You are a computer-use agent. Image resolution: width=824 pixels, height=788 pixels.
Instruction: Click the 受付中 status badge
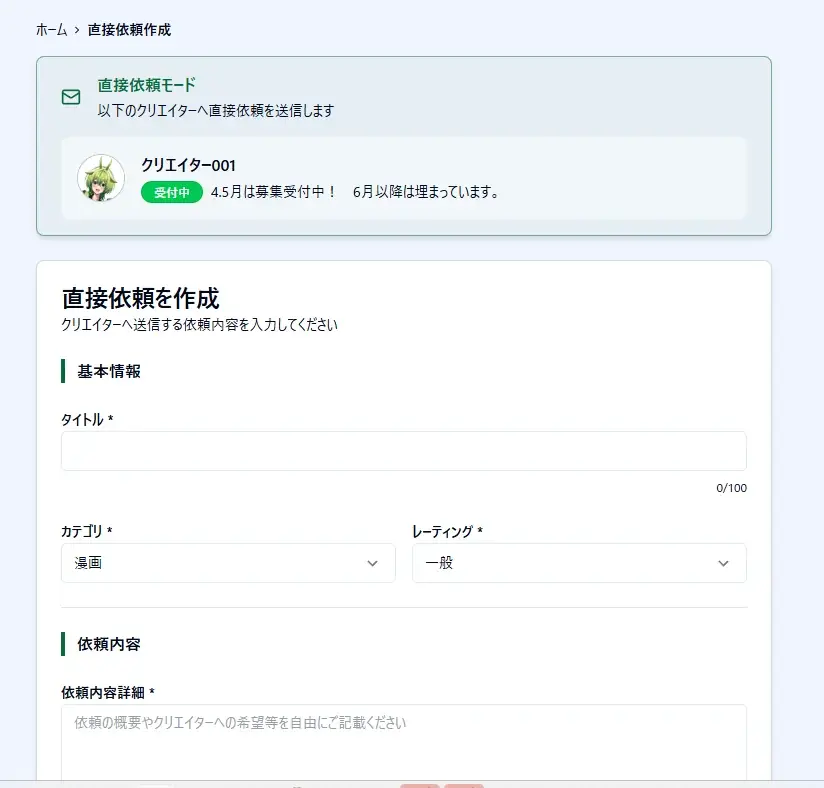click(x=171, y=192)
